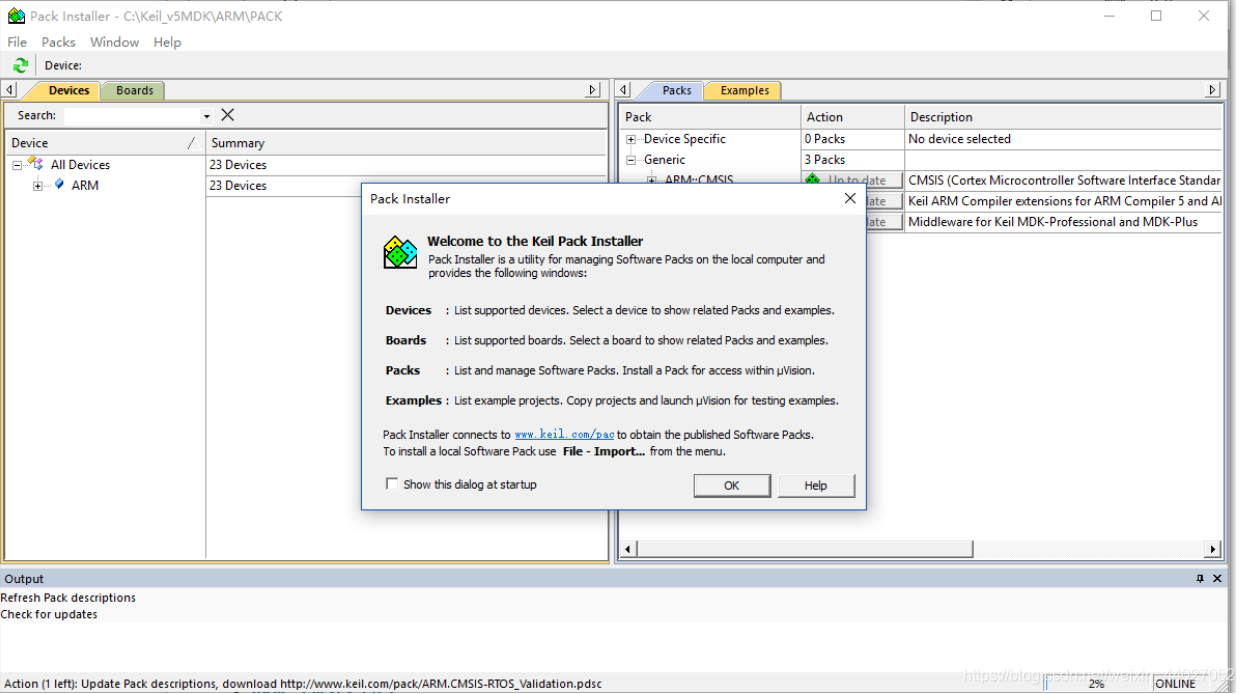Open the Packs menu
Viewport: 1245px width, 694px height.
(x=58, y=42)
